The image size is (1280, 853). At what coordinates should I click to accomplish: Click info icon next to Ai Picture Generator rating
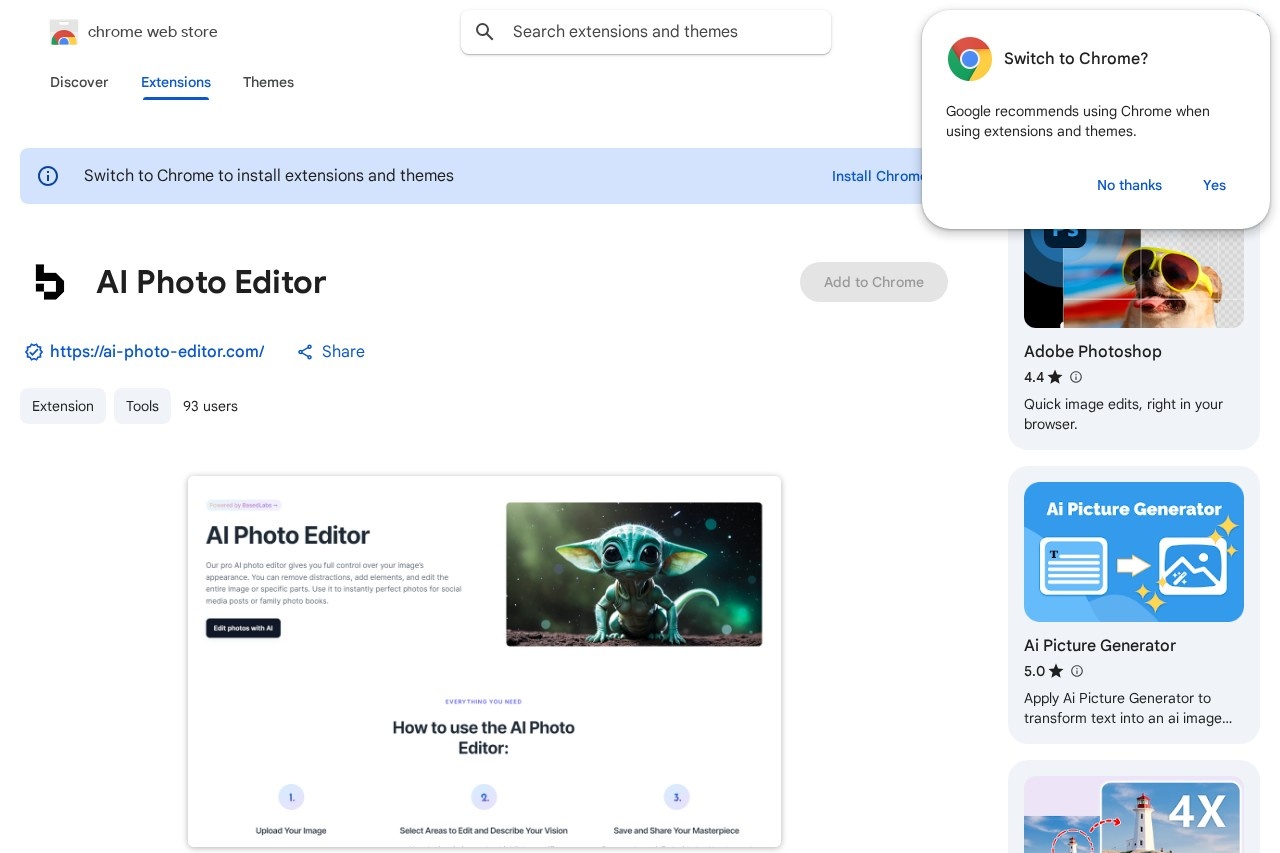click(1076, 671)
